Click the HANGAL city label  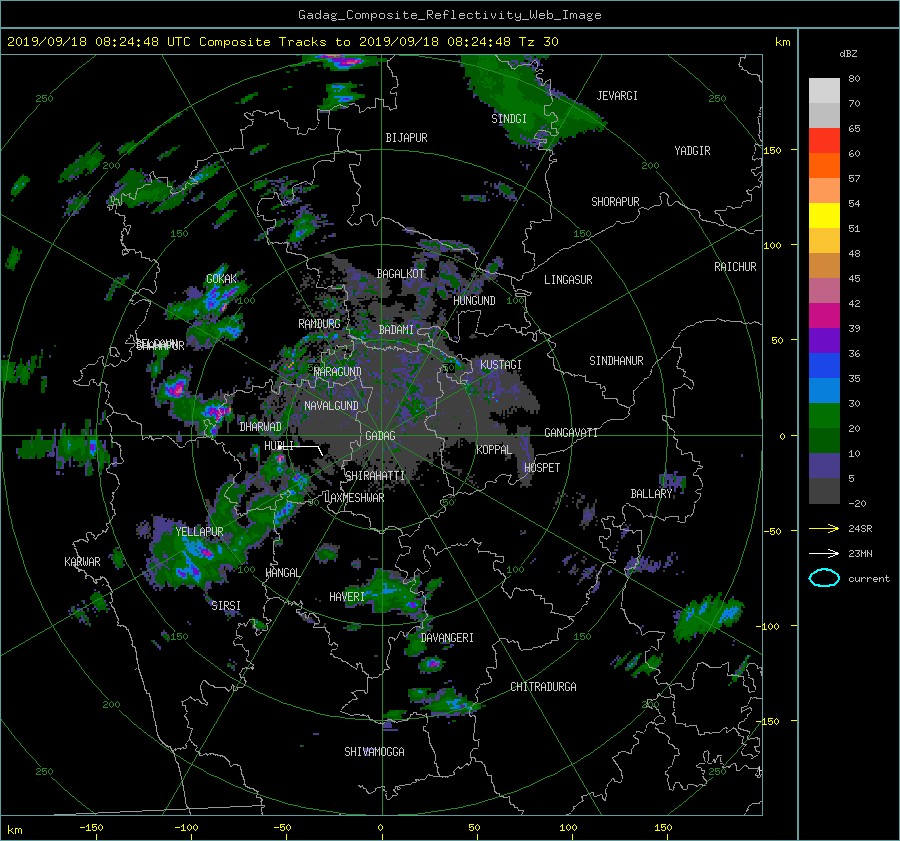click(x=283, y=573)
